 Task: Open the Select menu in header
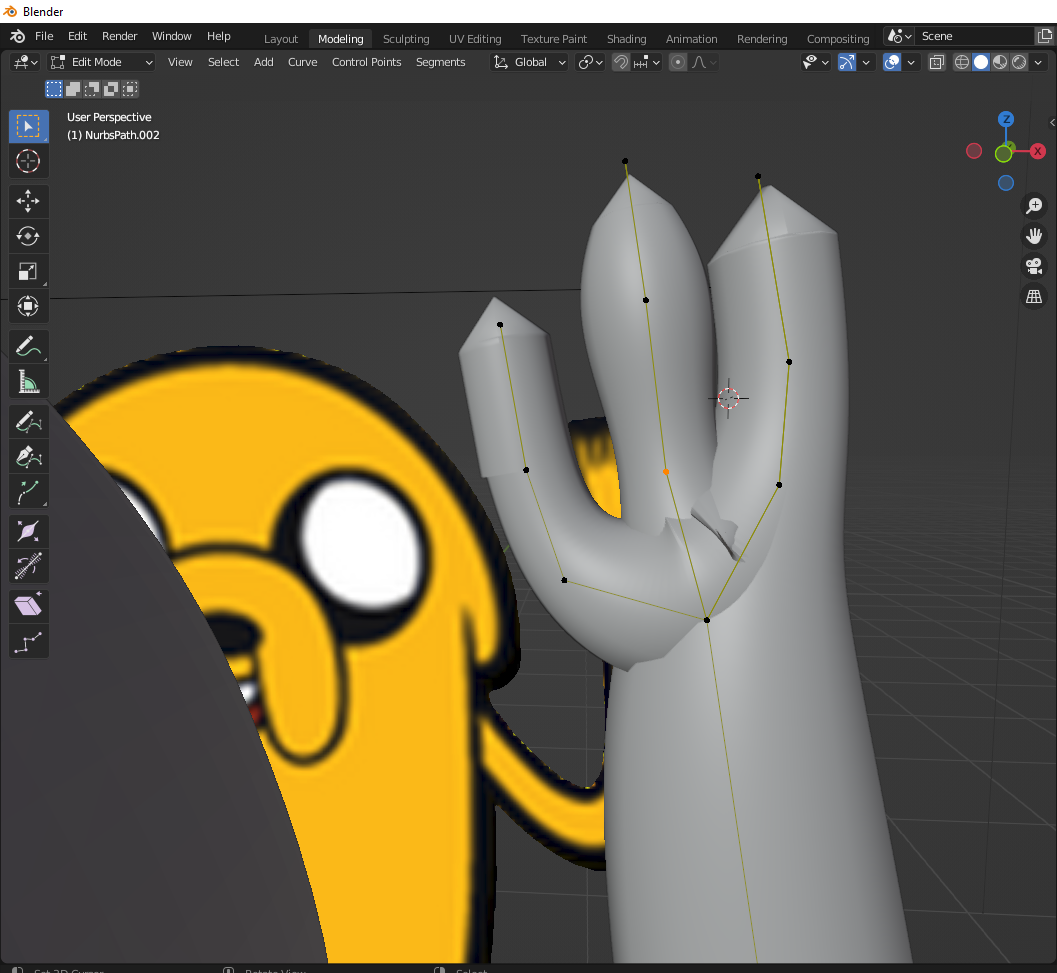point(223,62)
